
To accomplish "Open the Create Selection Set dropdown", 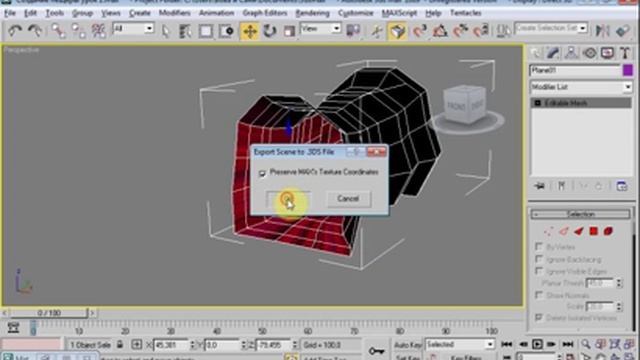I will [551, 28].
